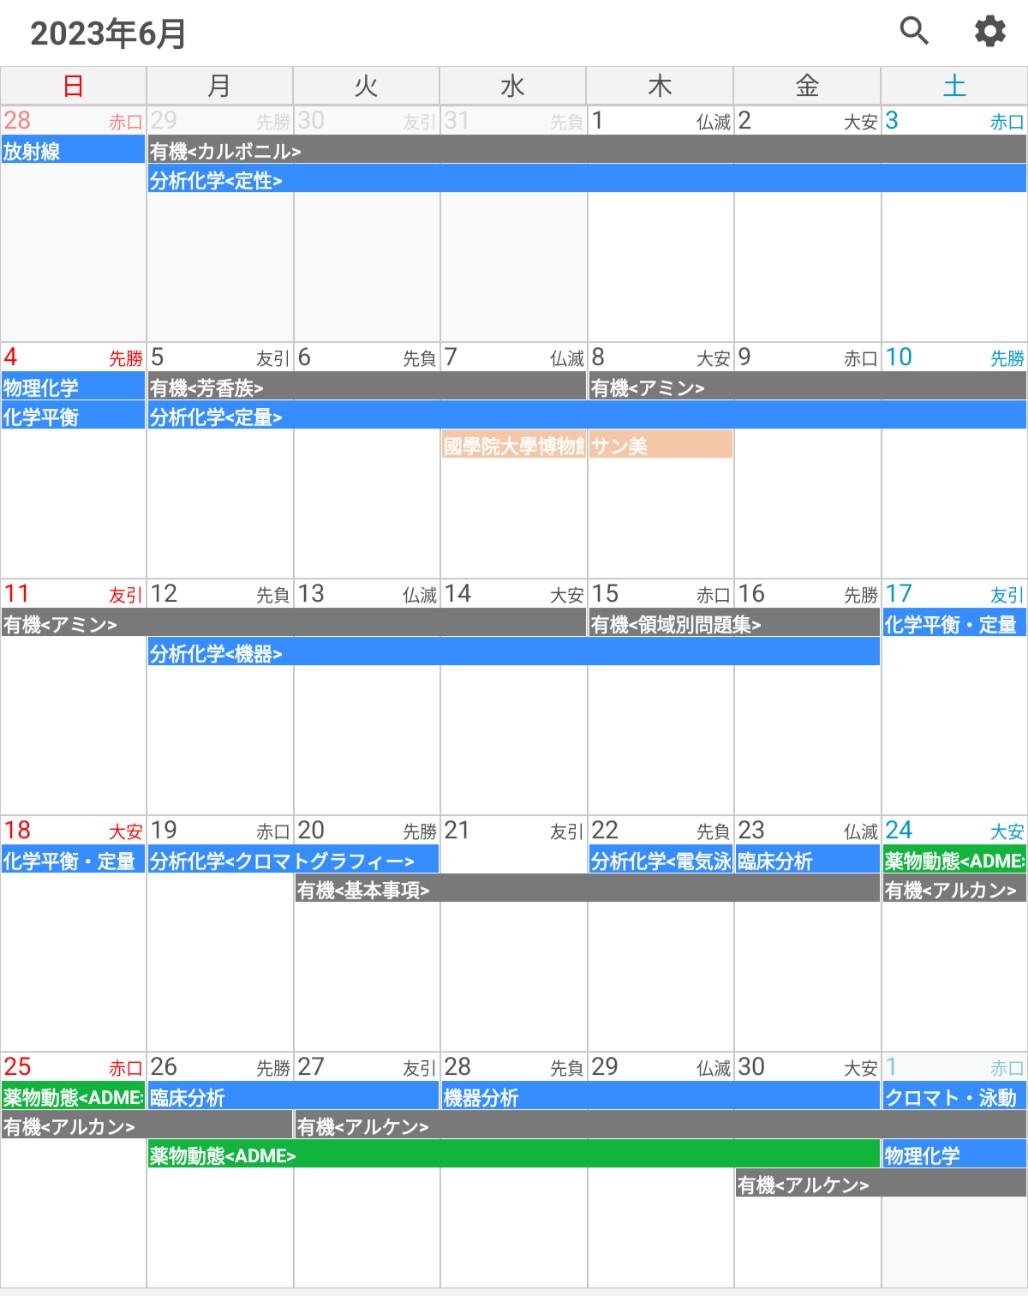
Task: Open the 薬物動態<ADME event on June 24
Action: point(955,860)
